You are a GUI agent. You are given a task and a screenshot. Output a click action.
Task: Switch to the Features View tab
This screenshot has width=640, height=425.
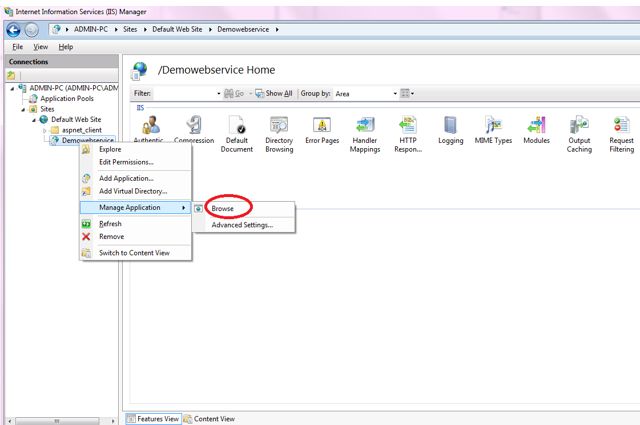[153, 419]
